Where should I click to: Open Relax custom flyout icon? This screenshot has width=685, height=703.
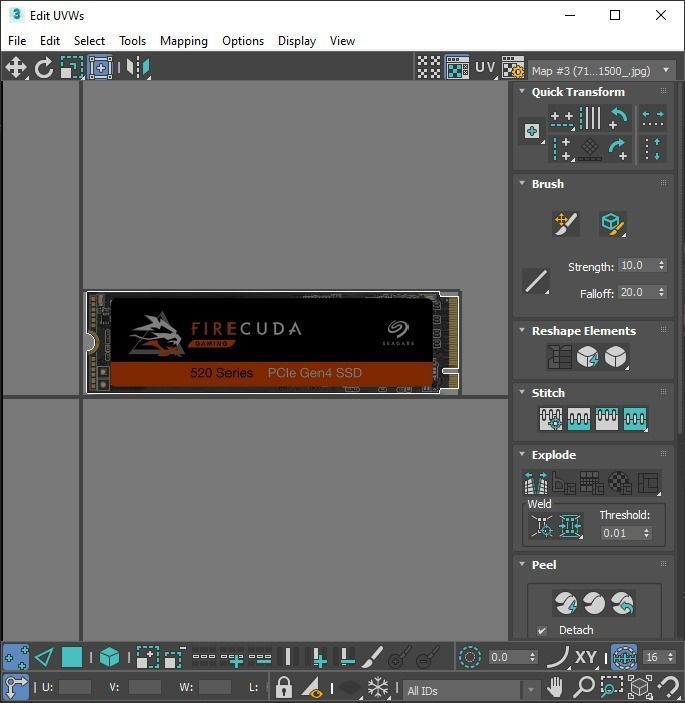pyautogui.click(x=616, y=357)
